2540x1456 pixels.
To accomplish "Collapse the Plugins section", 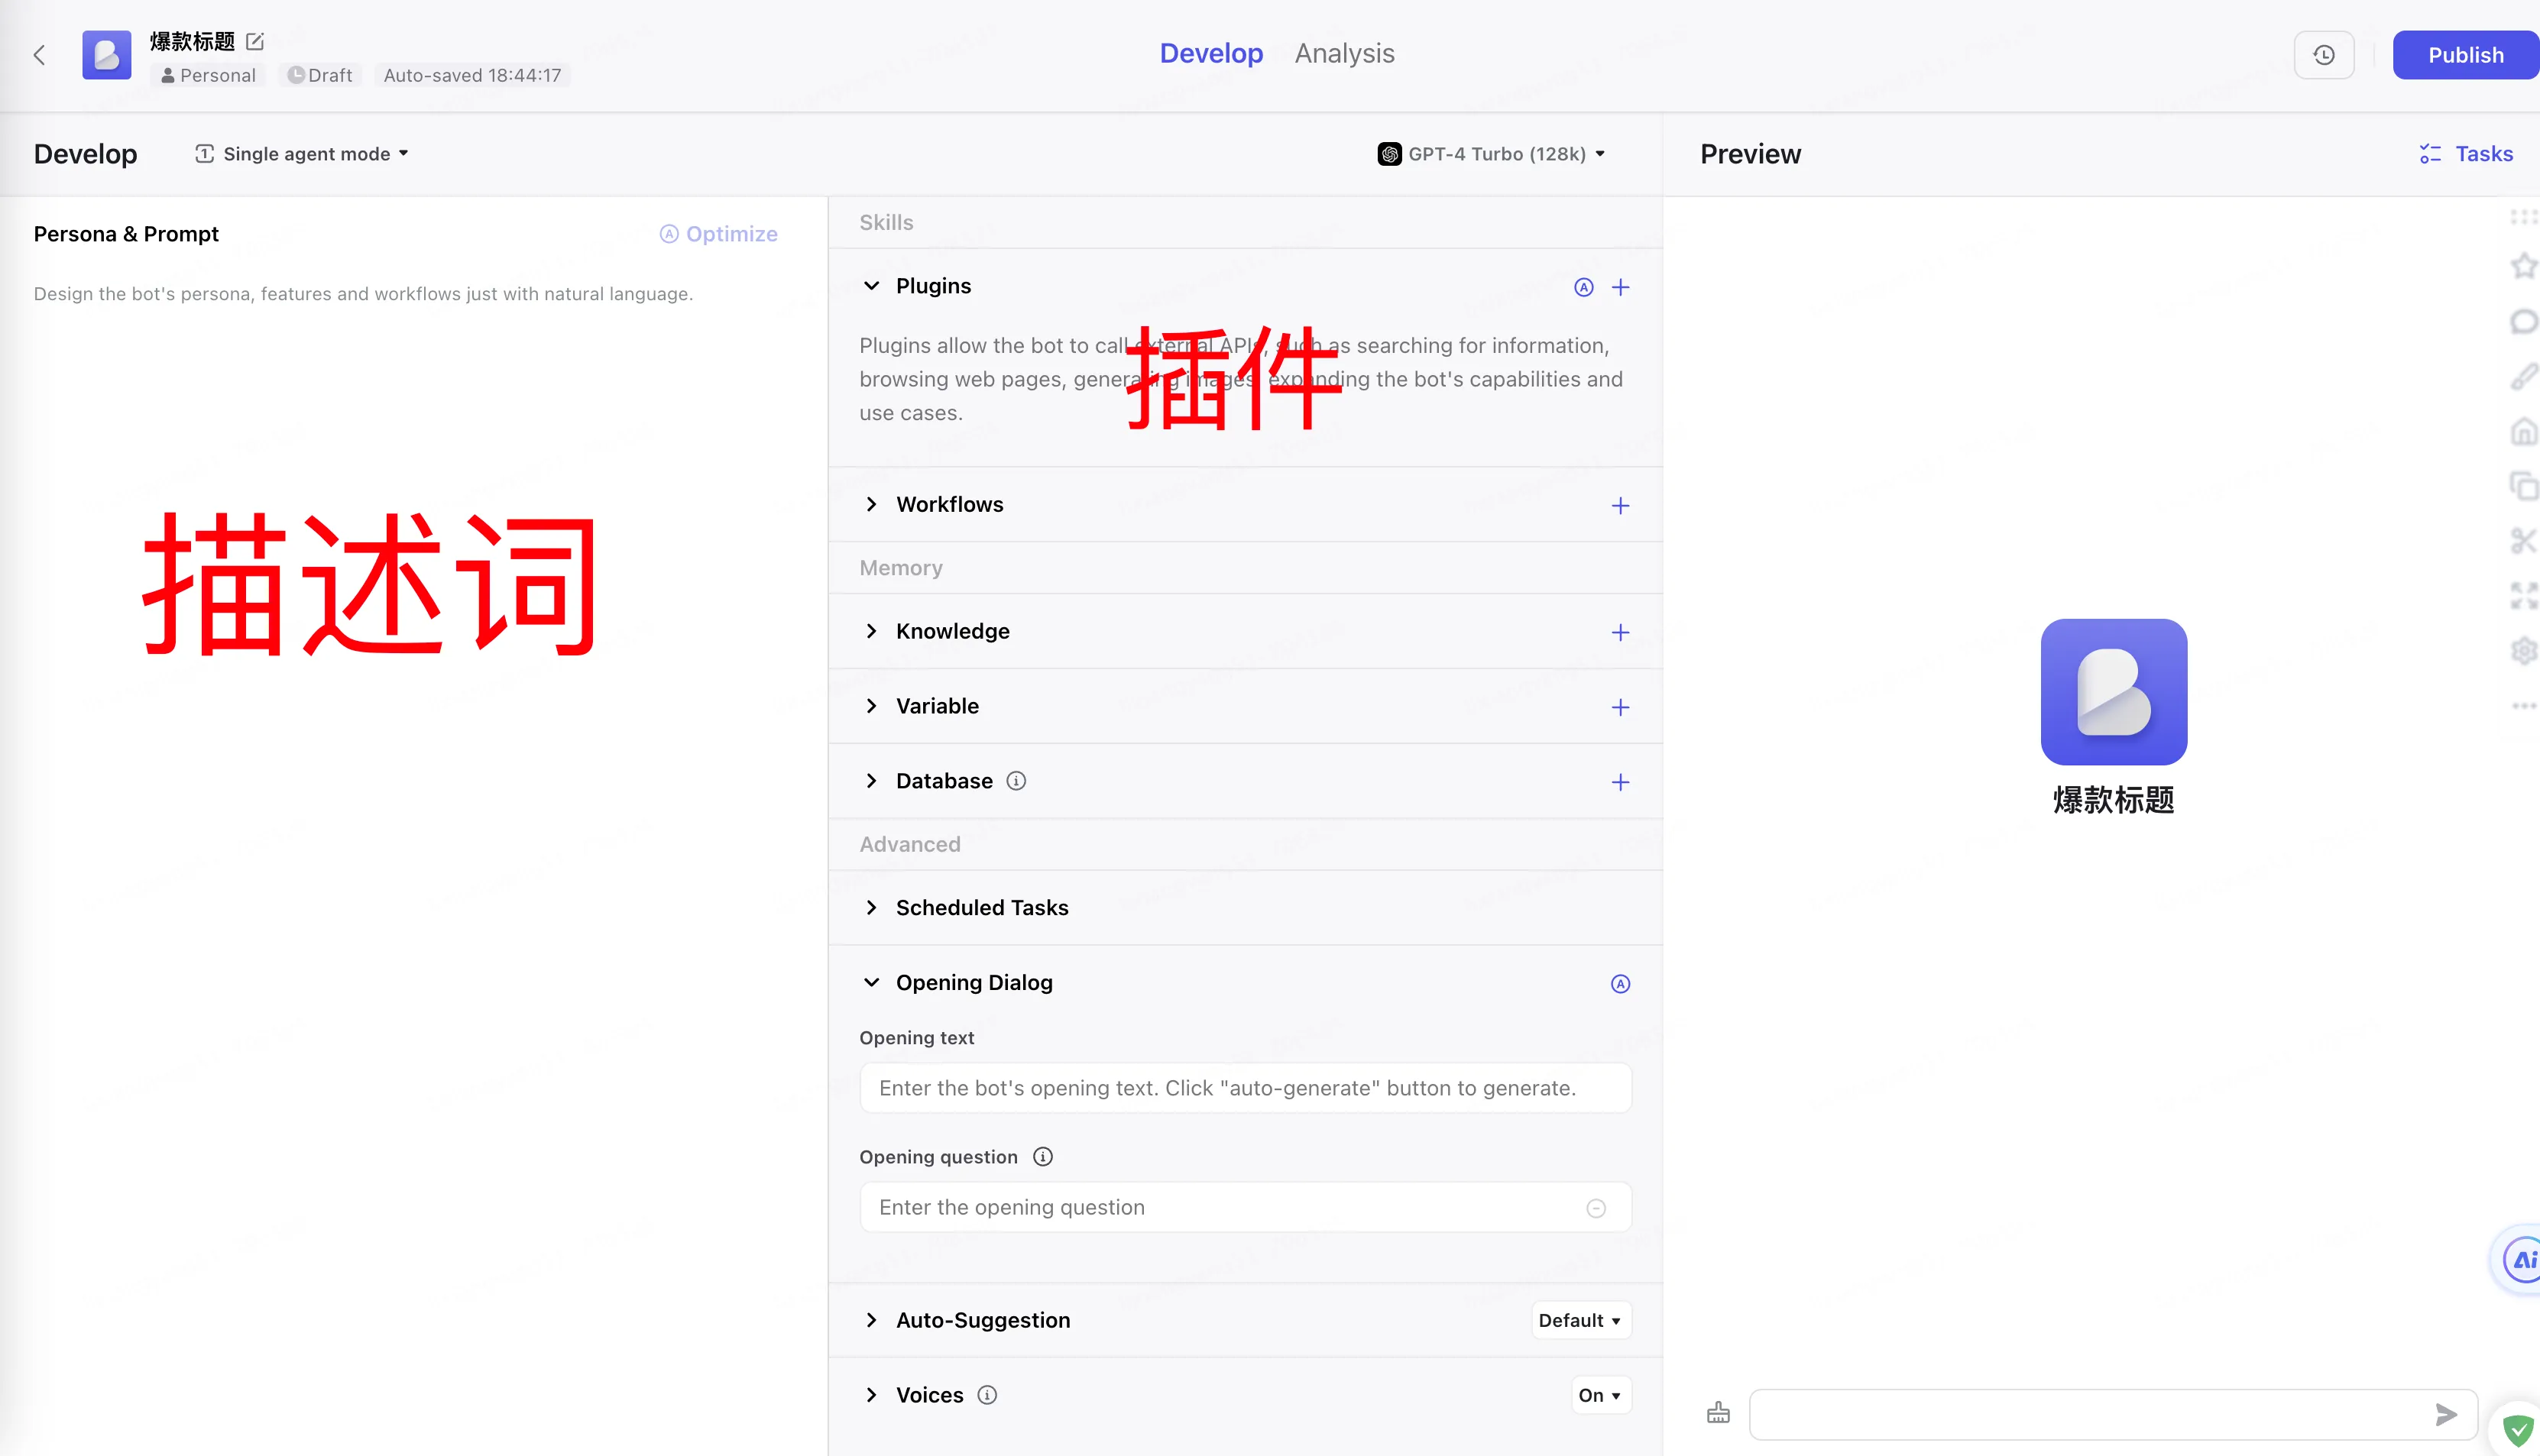I will pos(871,286).
